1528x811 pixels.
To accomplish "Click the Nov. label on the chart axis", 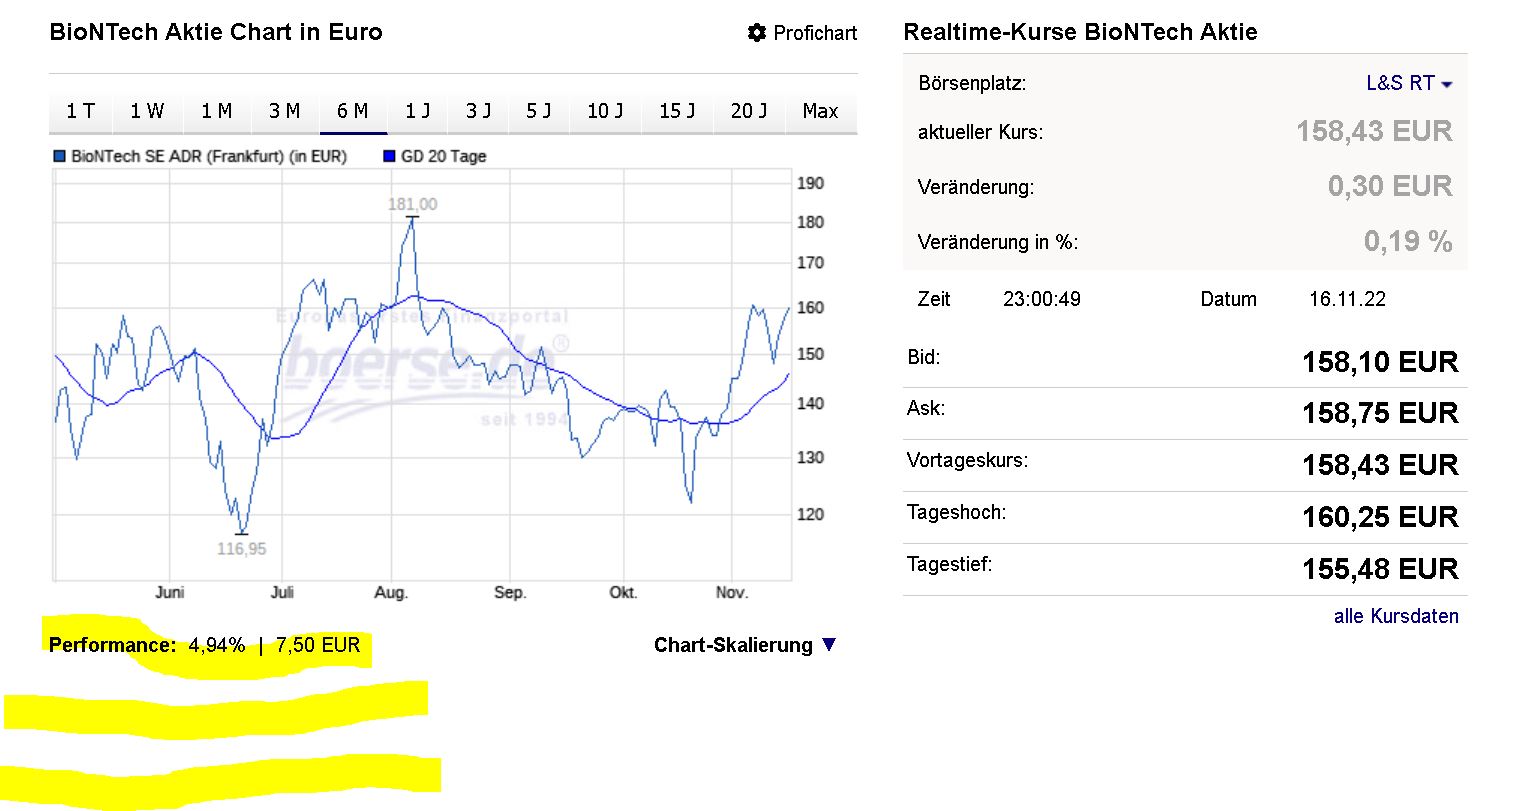I will (x=732, y=593).
